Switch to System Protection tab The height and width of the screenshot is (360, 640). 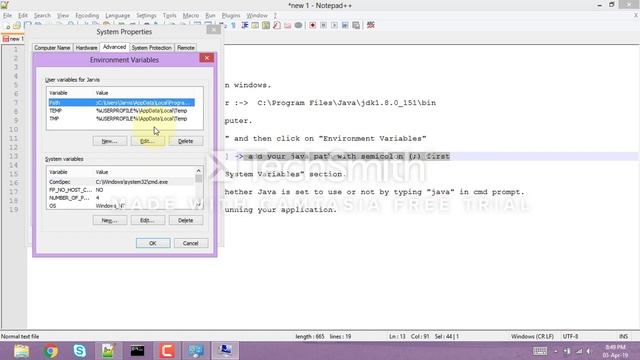pos(151,48)
